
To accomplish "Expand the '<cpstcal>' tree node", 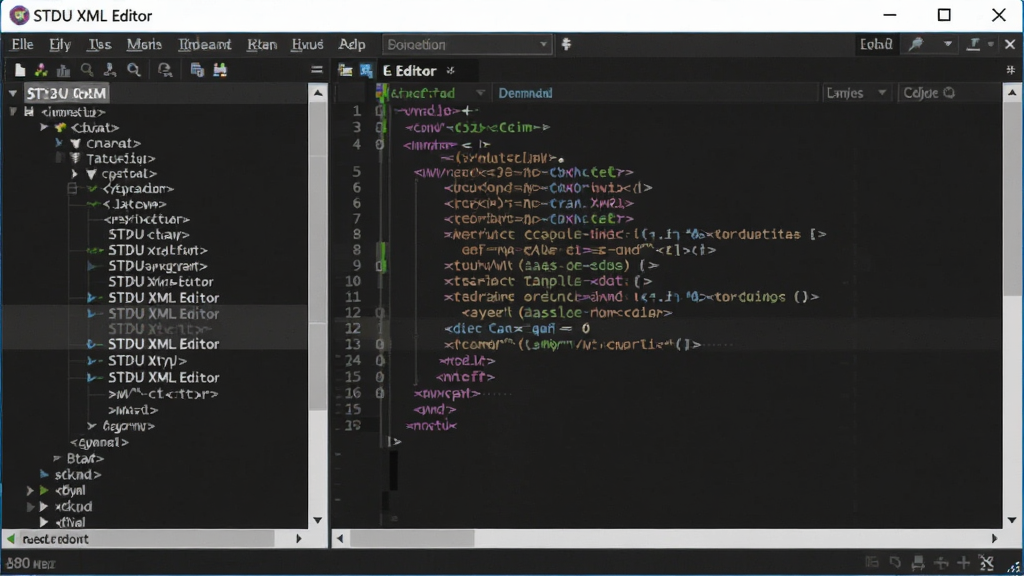I will [x=74, y=174].
